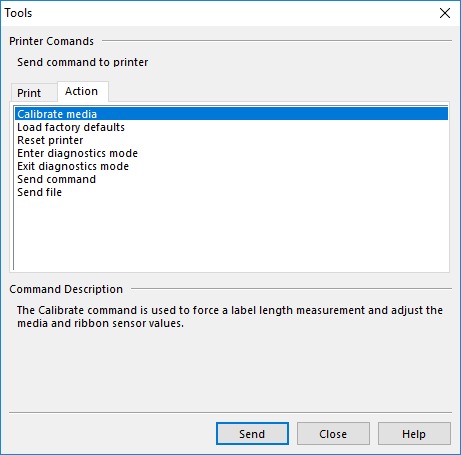Close the Tools dialog with X

445,13
